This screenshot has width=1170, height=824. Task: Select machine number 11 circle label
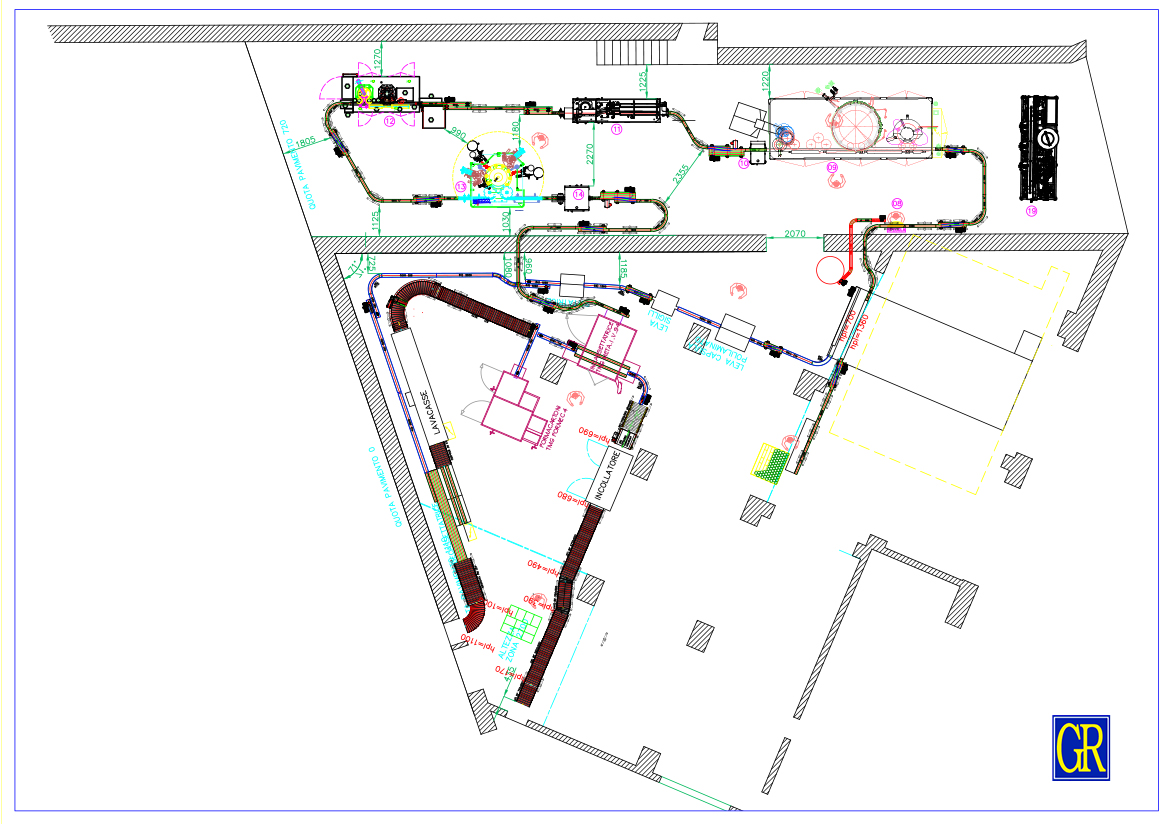616,129
